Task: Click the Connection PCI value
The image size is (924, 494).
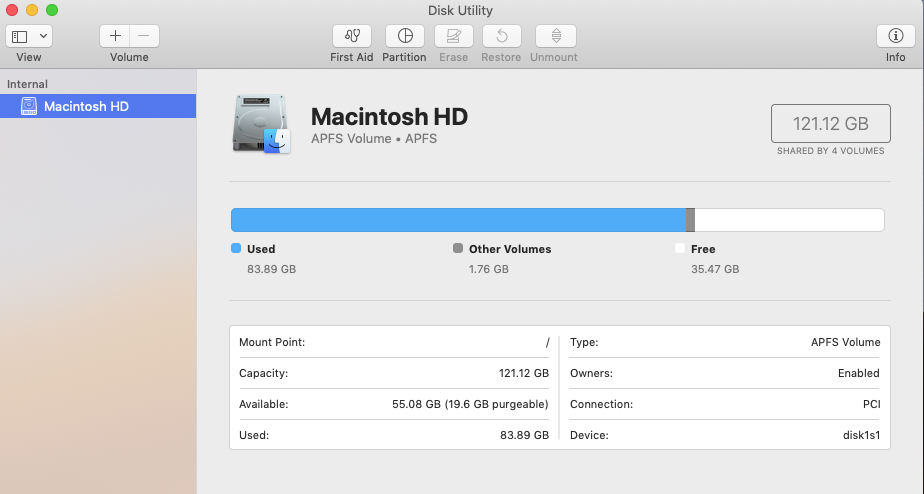Action: pyautogui.click(x=872, y=404)
